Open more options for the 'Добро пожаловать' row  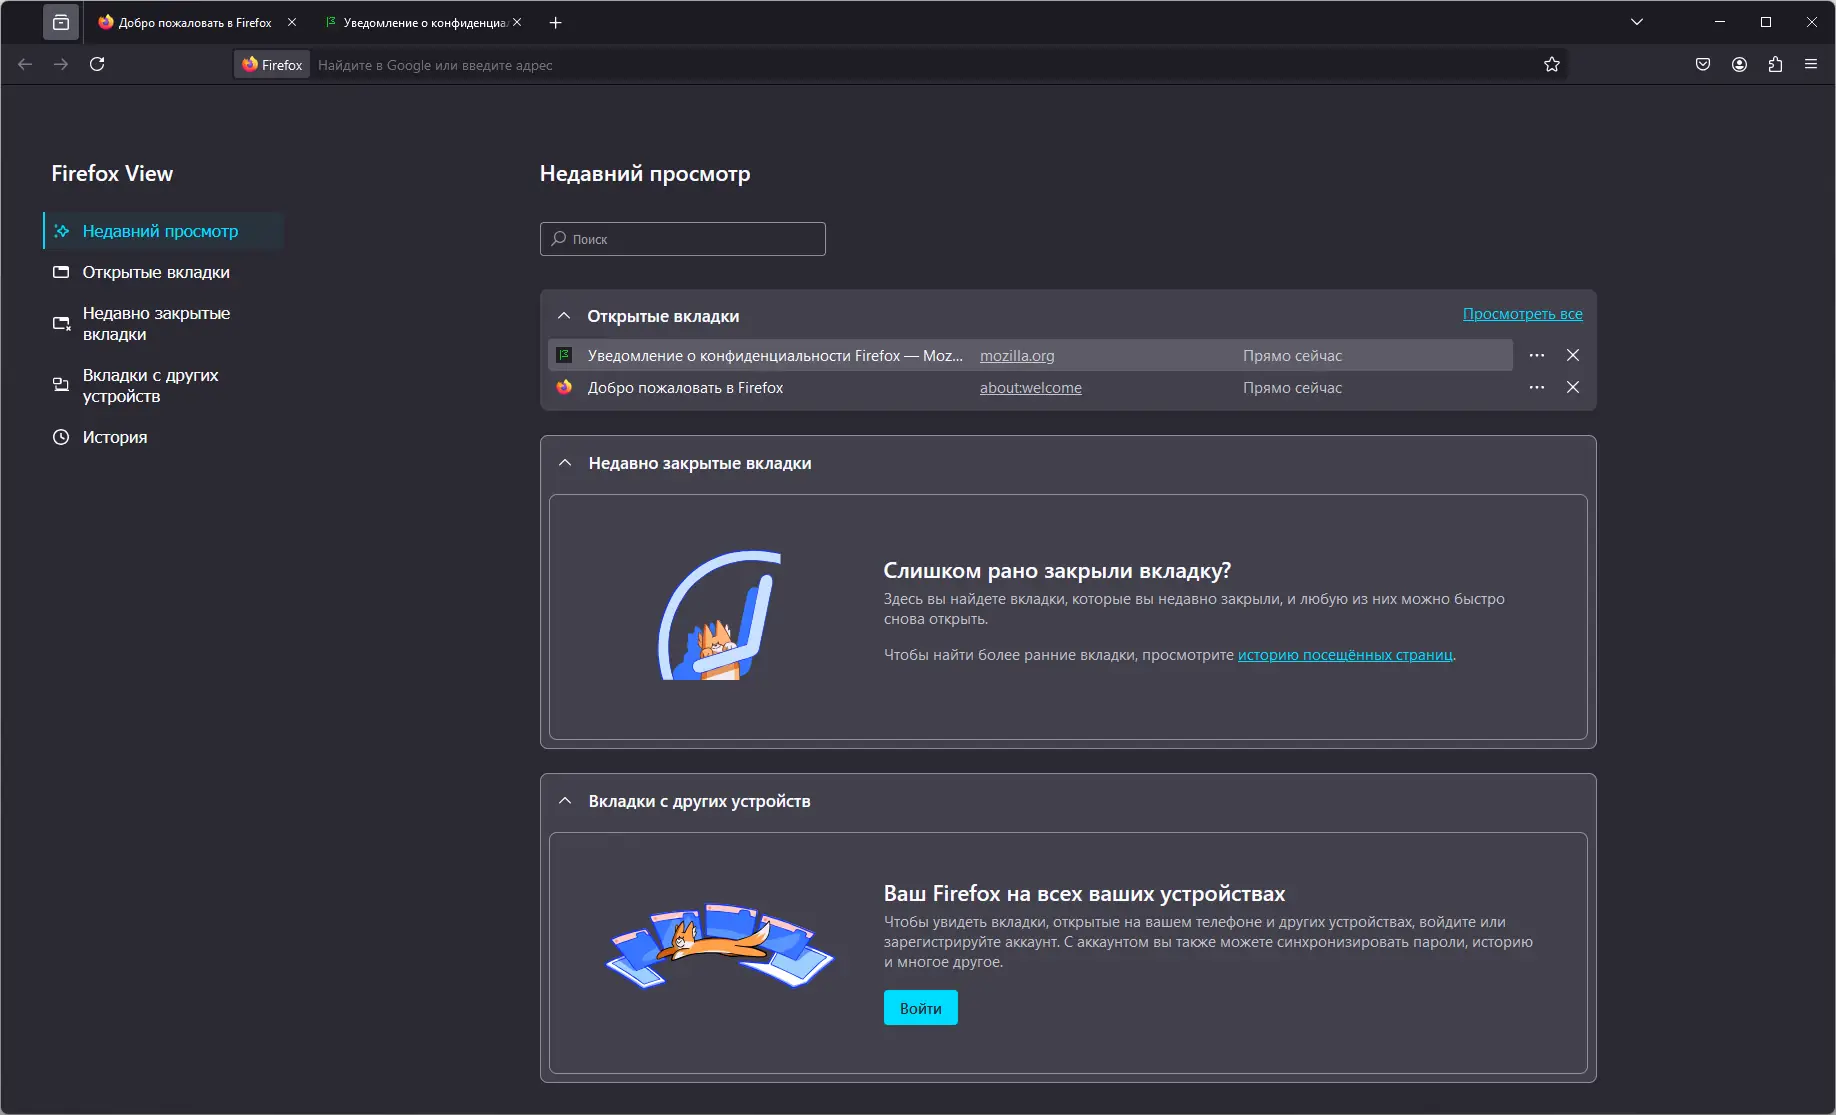(x=1537, y=387)
